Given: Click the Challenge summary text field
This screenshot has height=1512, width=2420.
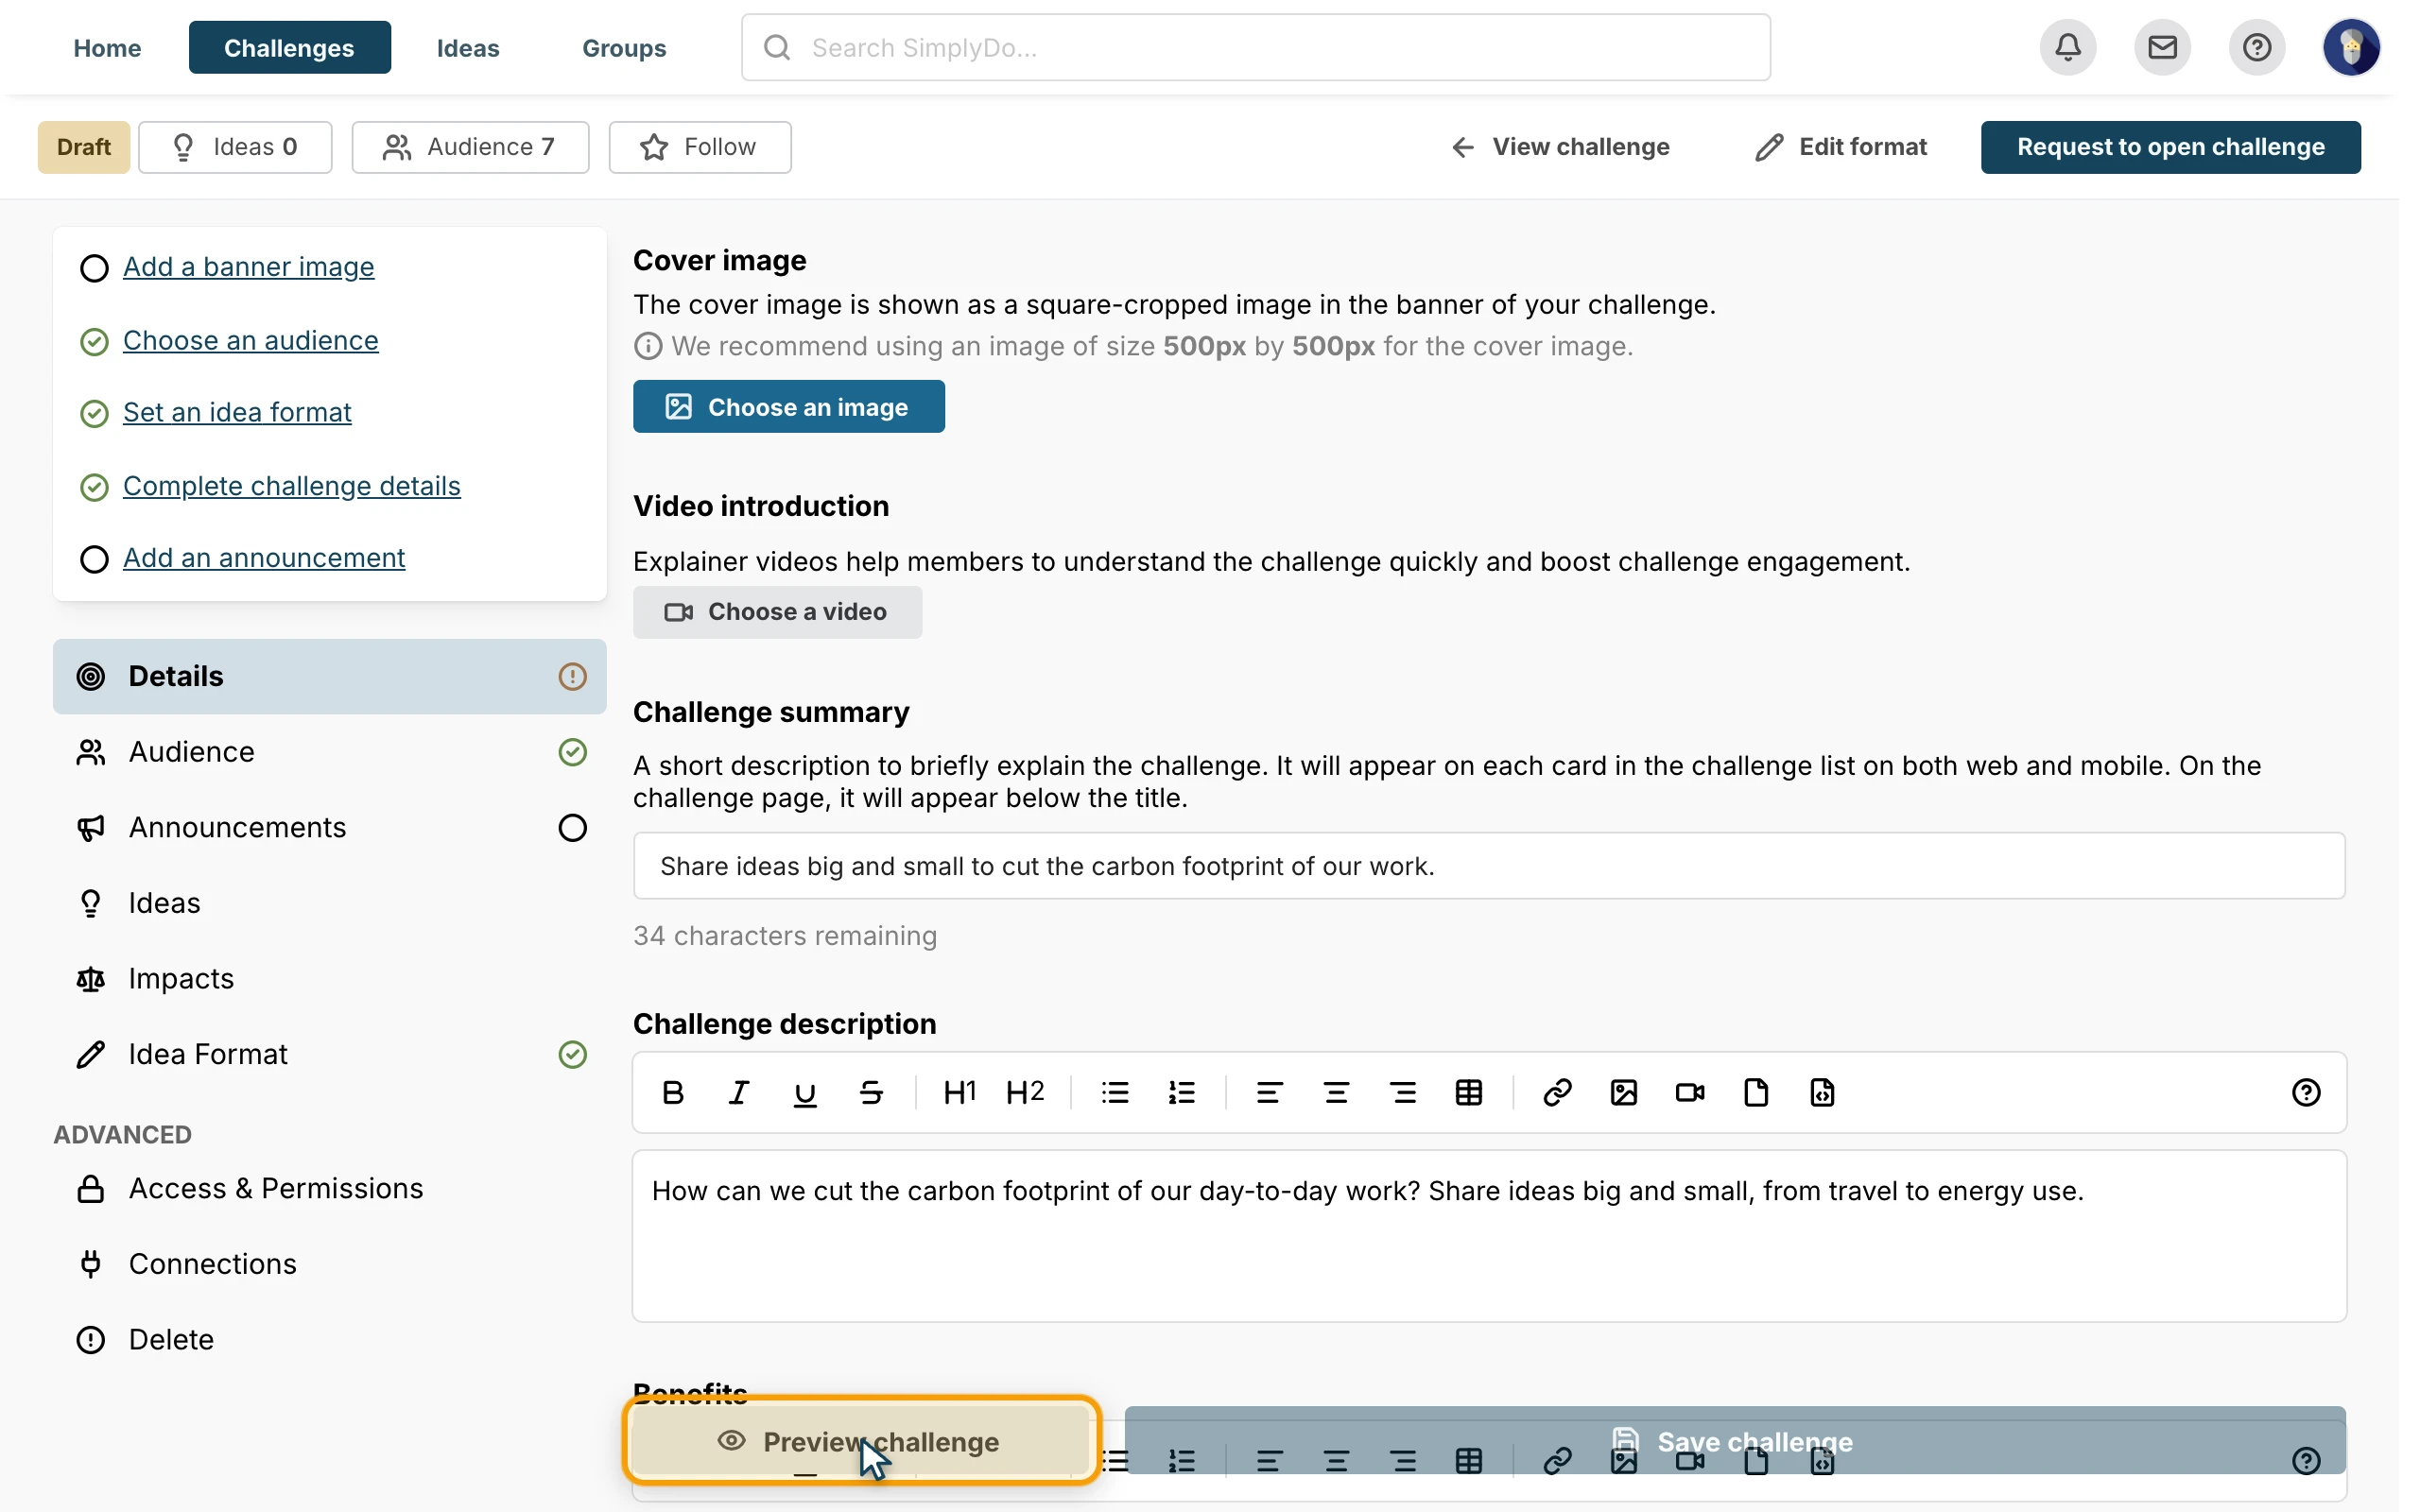Looking at the screenshot, I should pyautogui.click(x=1489, y=866).
